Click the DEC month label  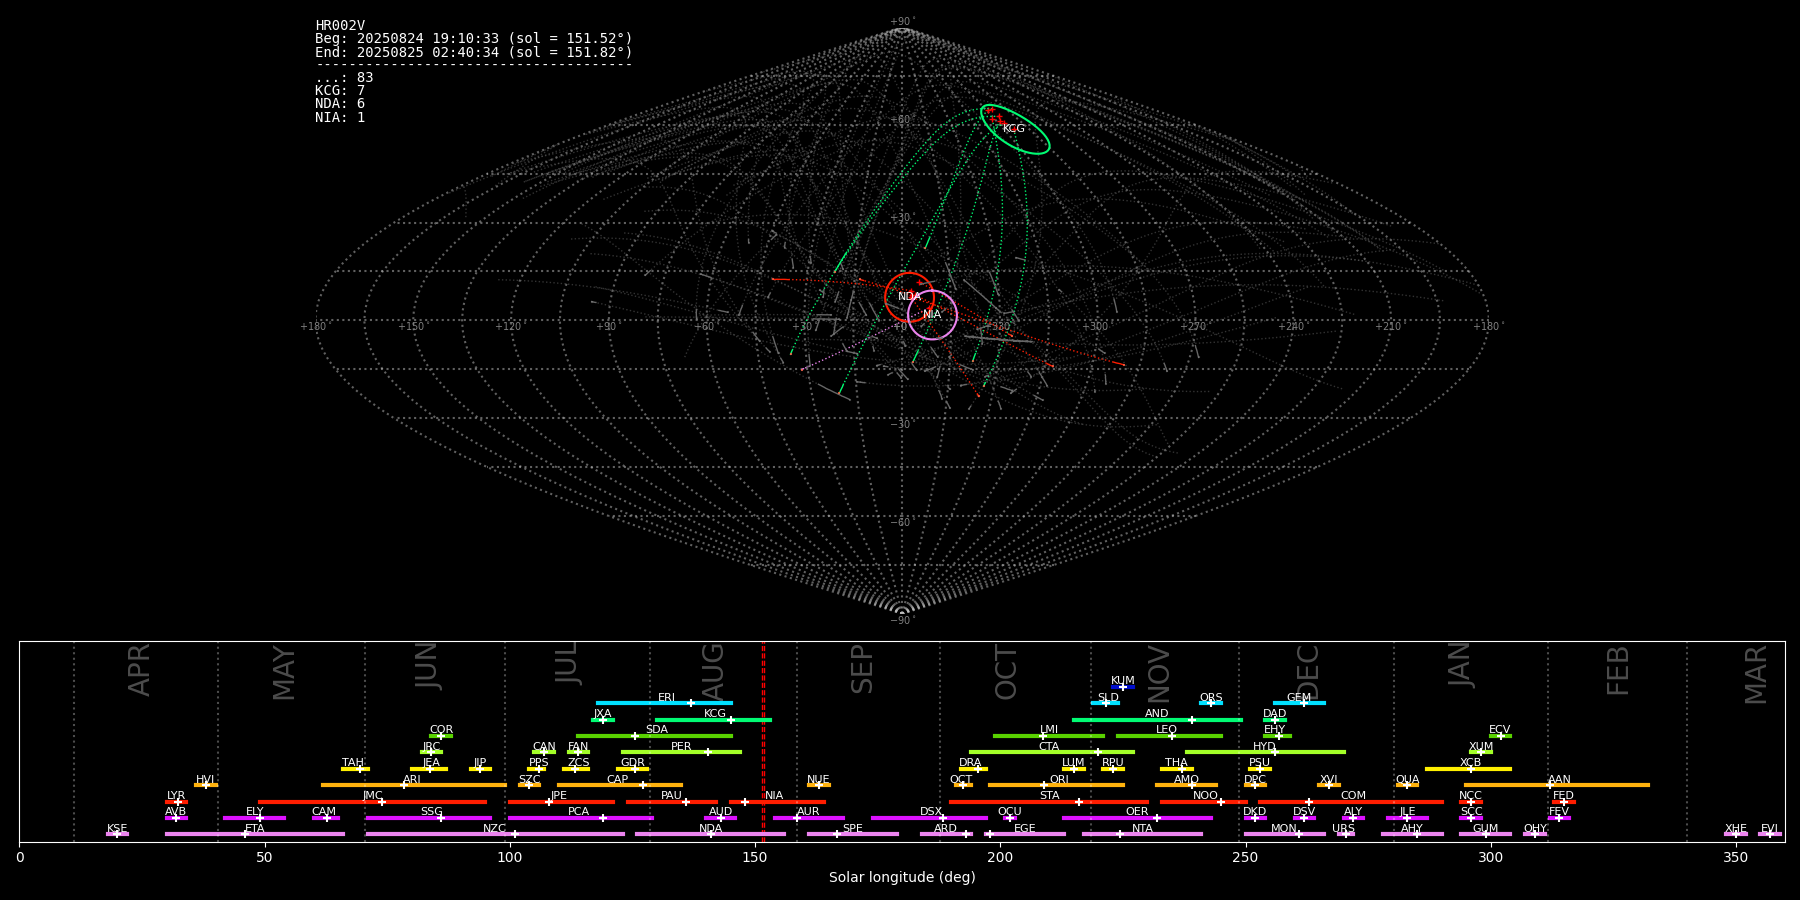coord(1308,672)
